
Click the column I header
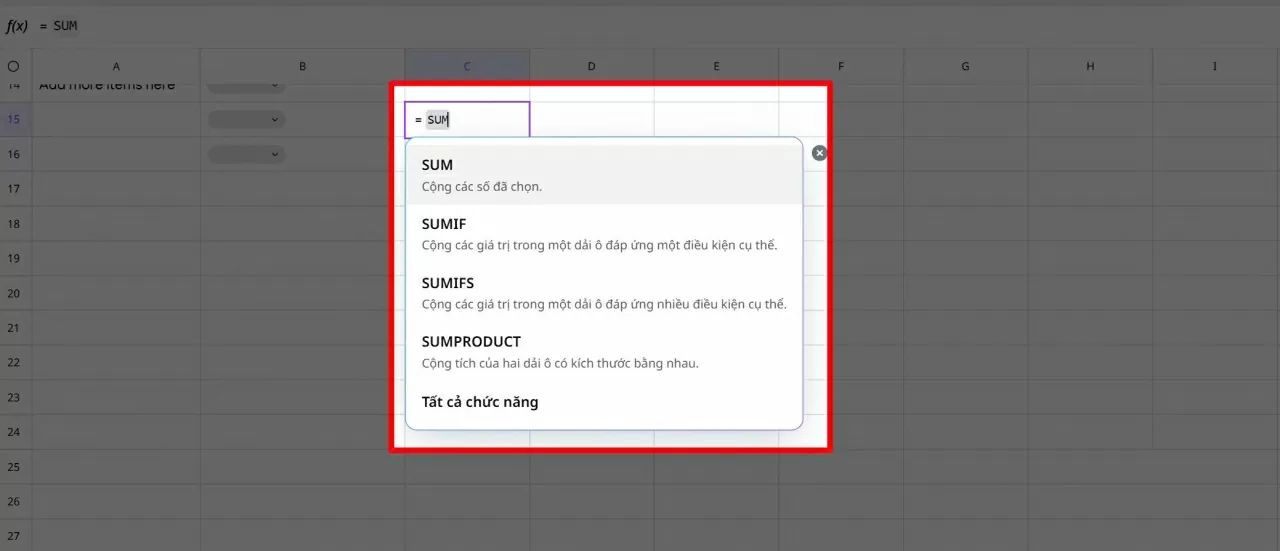[x=1215, y=67]
